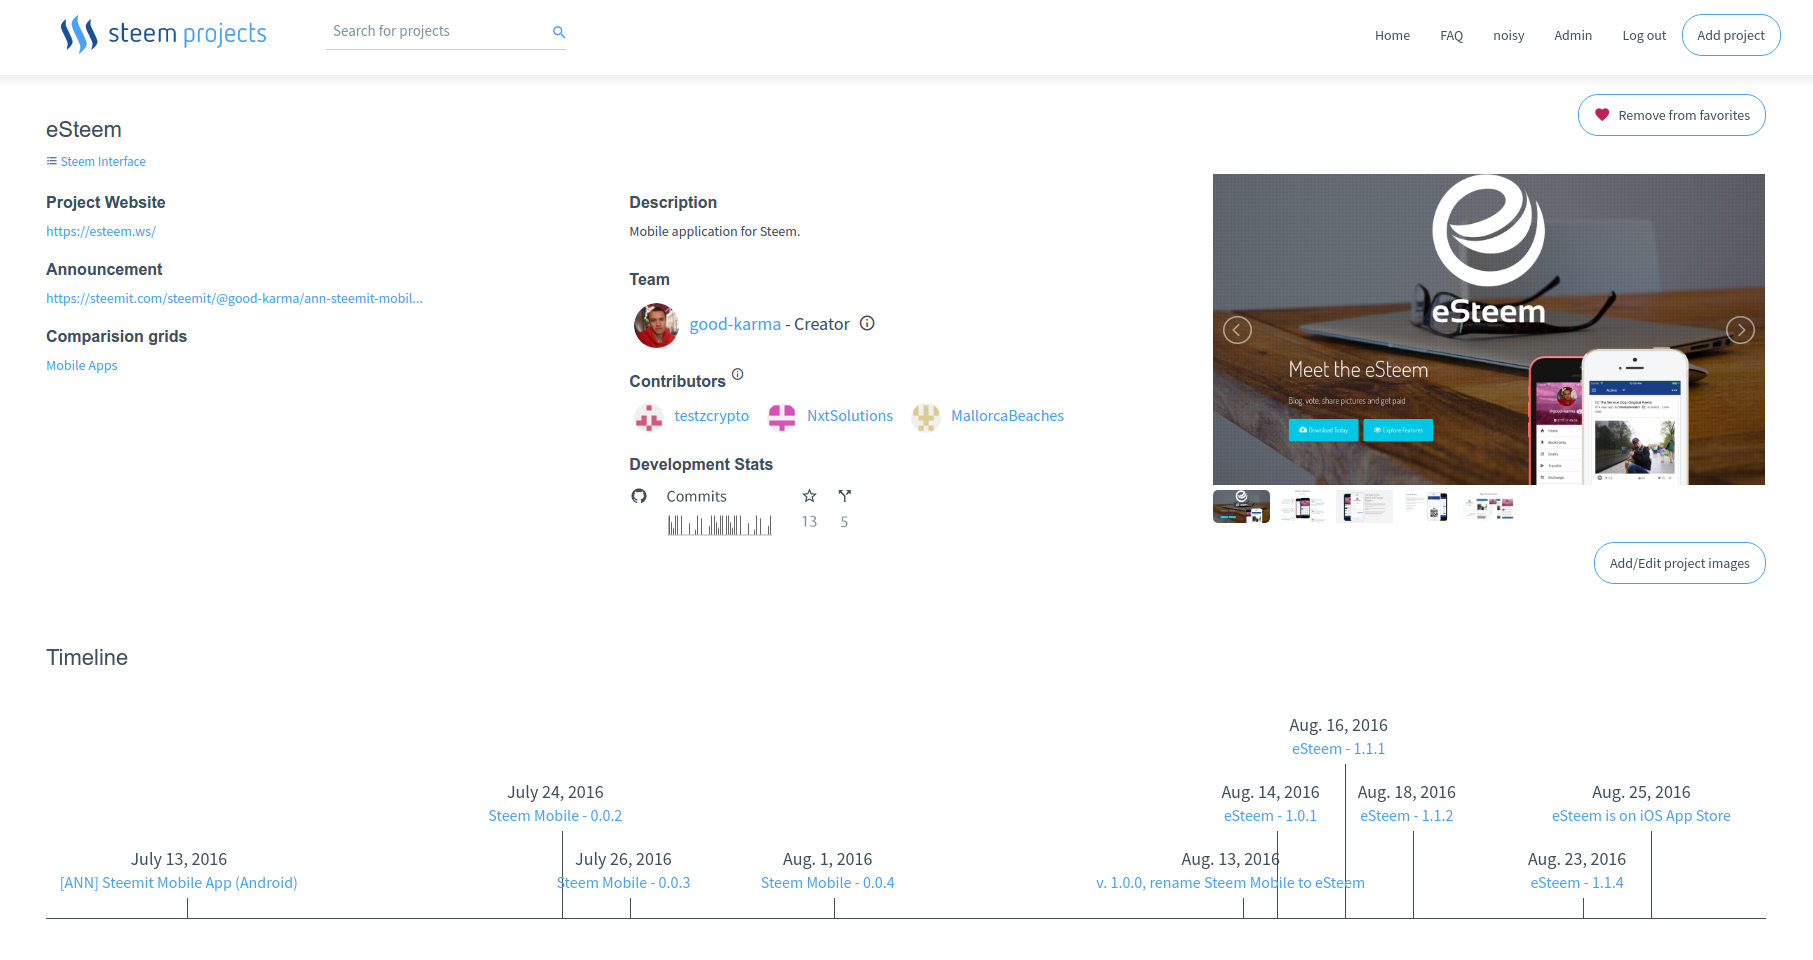
Task: Open the Admin page
Action: point(1572,35)
